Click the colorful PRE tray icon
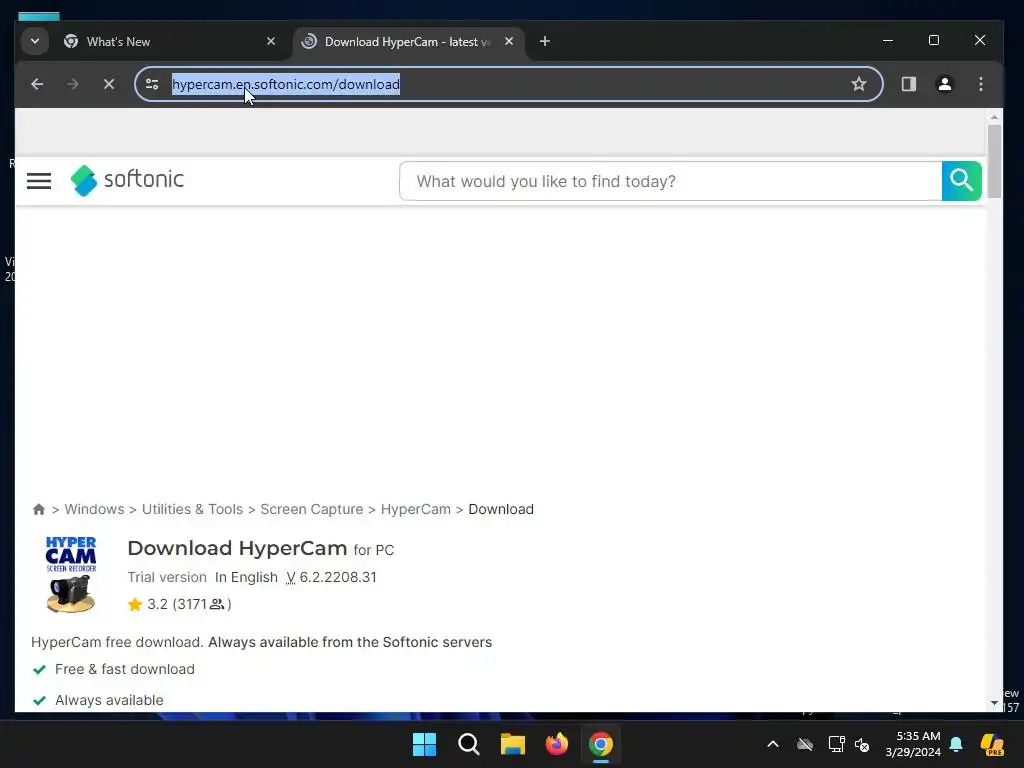This screenshot has width=1024, height=768. pyautogui.click(x=992, y=744)
